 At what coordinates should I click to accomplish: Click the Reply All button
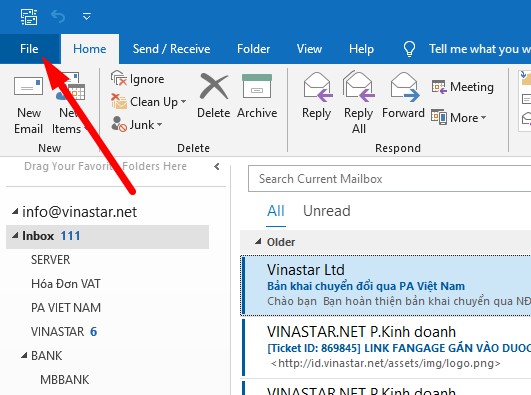pos(359,103)
